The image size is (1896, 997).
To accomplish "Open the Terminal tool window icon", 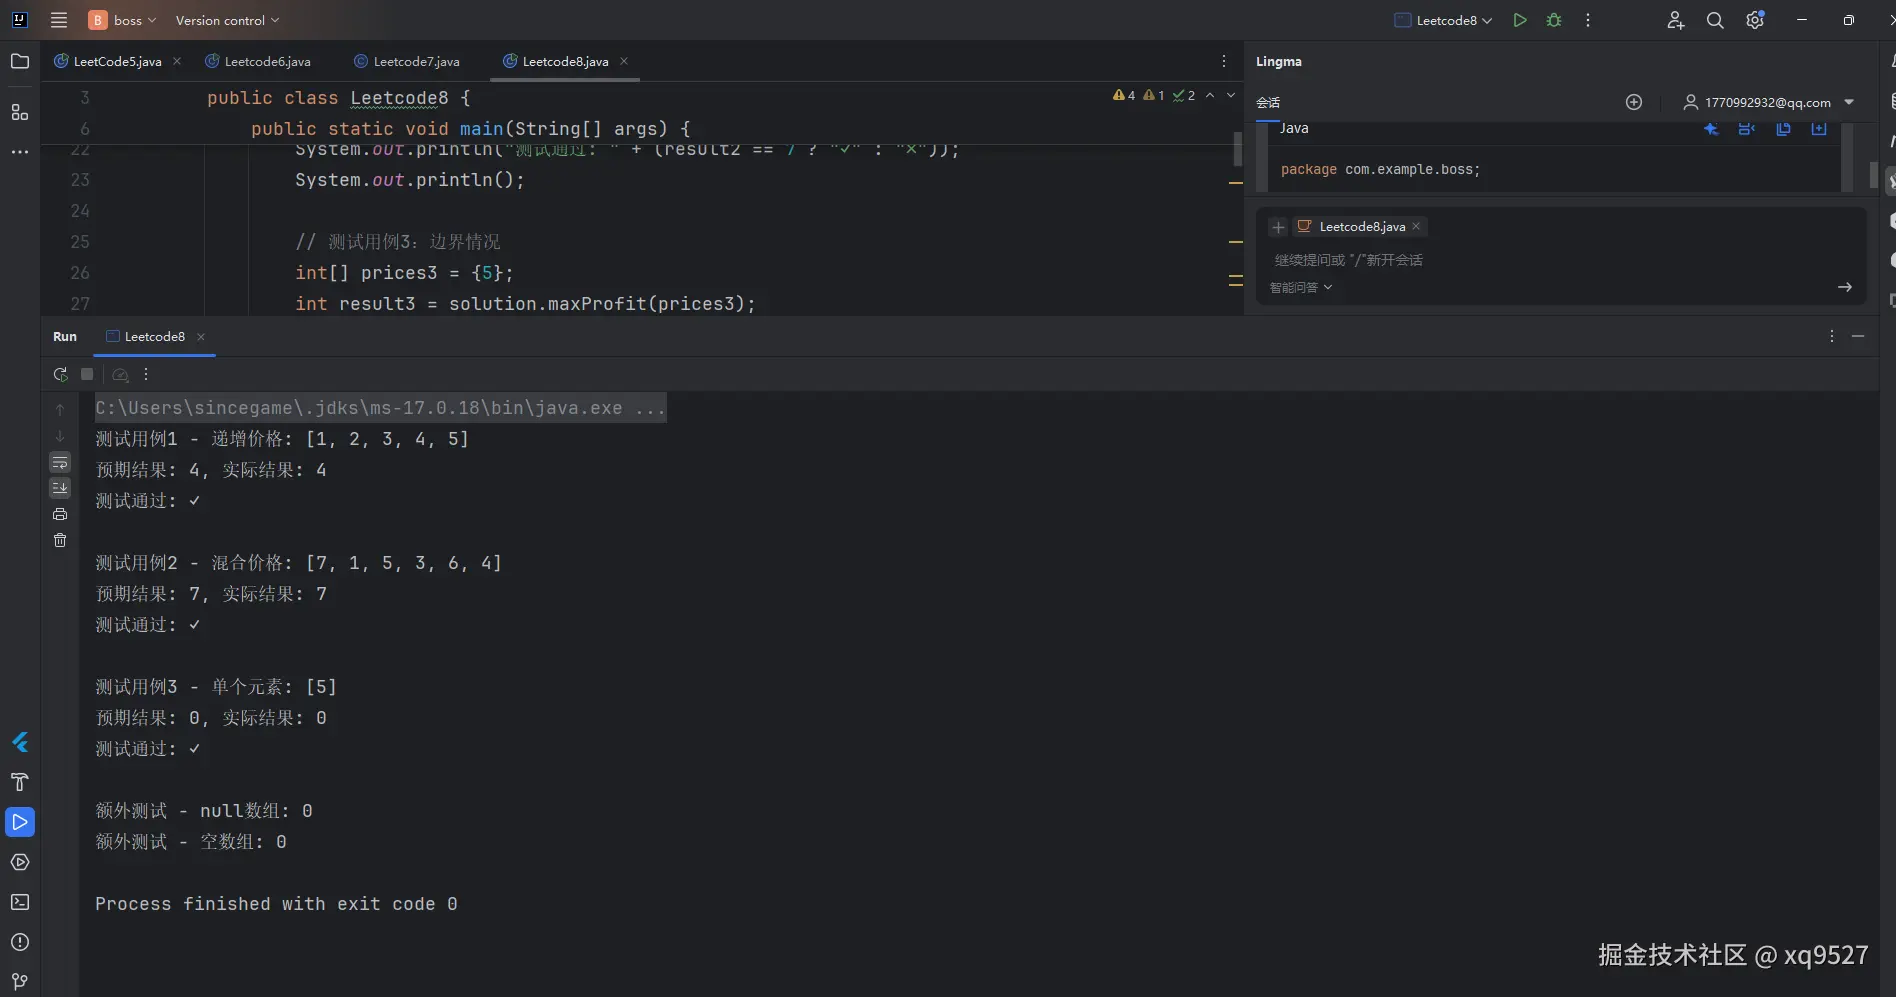I will point(19,902).
